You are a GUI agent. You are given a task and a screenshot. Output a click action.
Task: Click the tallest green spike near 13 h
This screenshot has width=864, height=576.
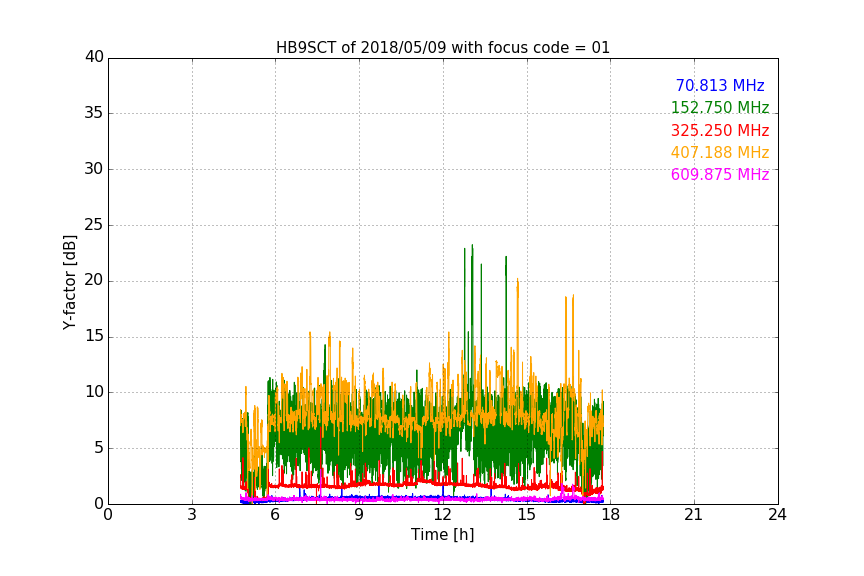pos(472,298)
